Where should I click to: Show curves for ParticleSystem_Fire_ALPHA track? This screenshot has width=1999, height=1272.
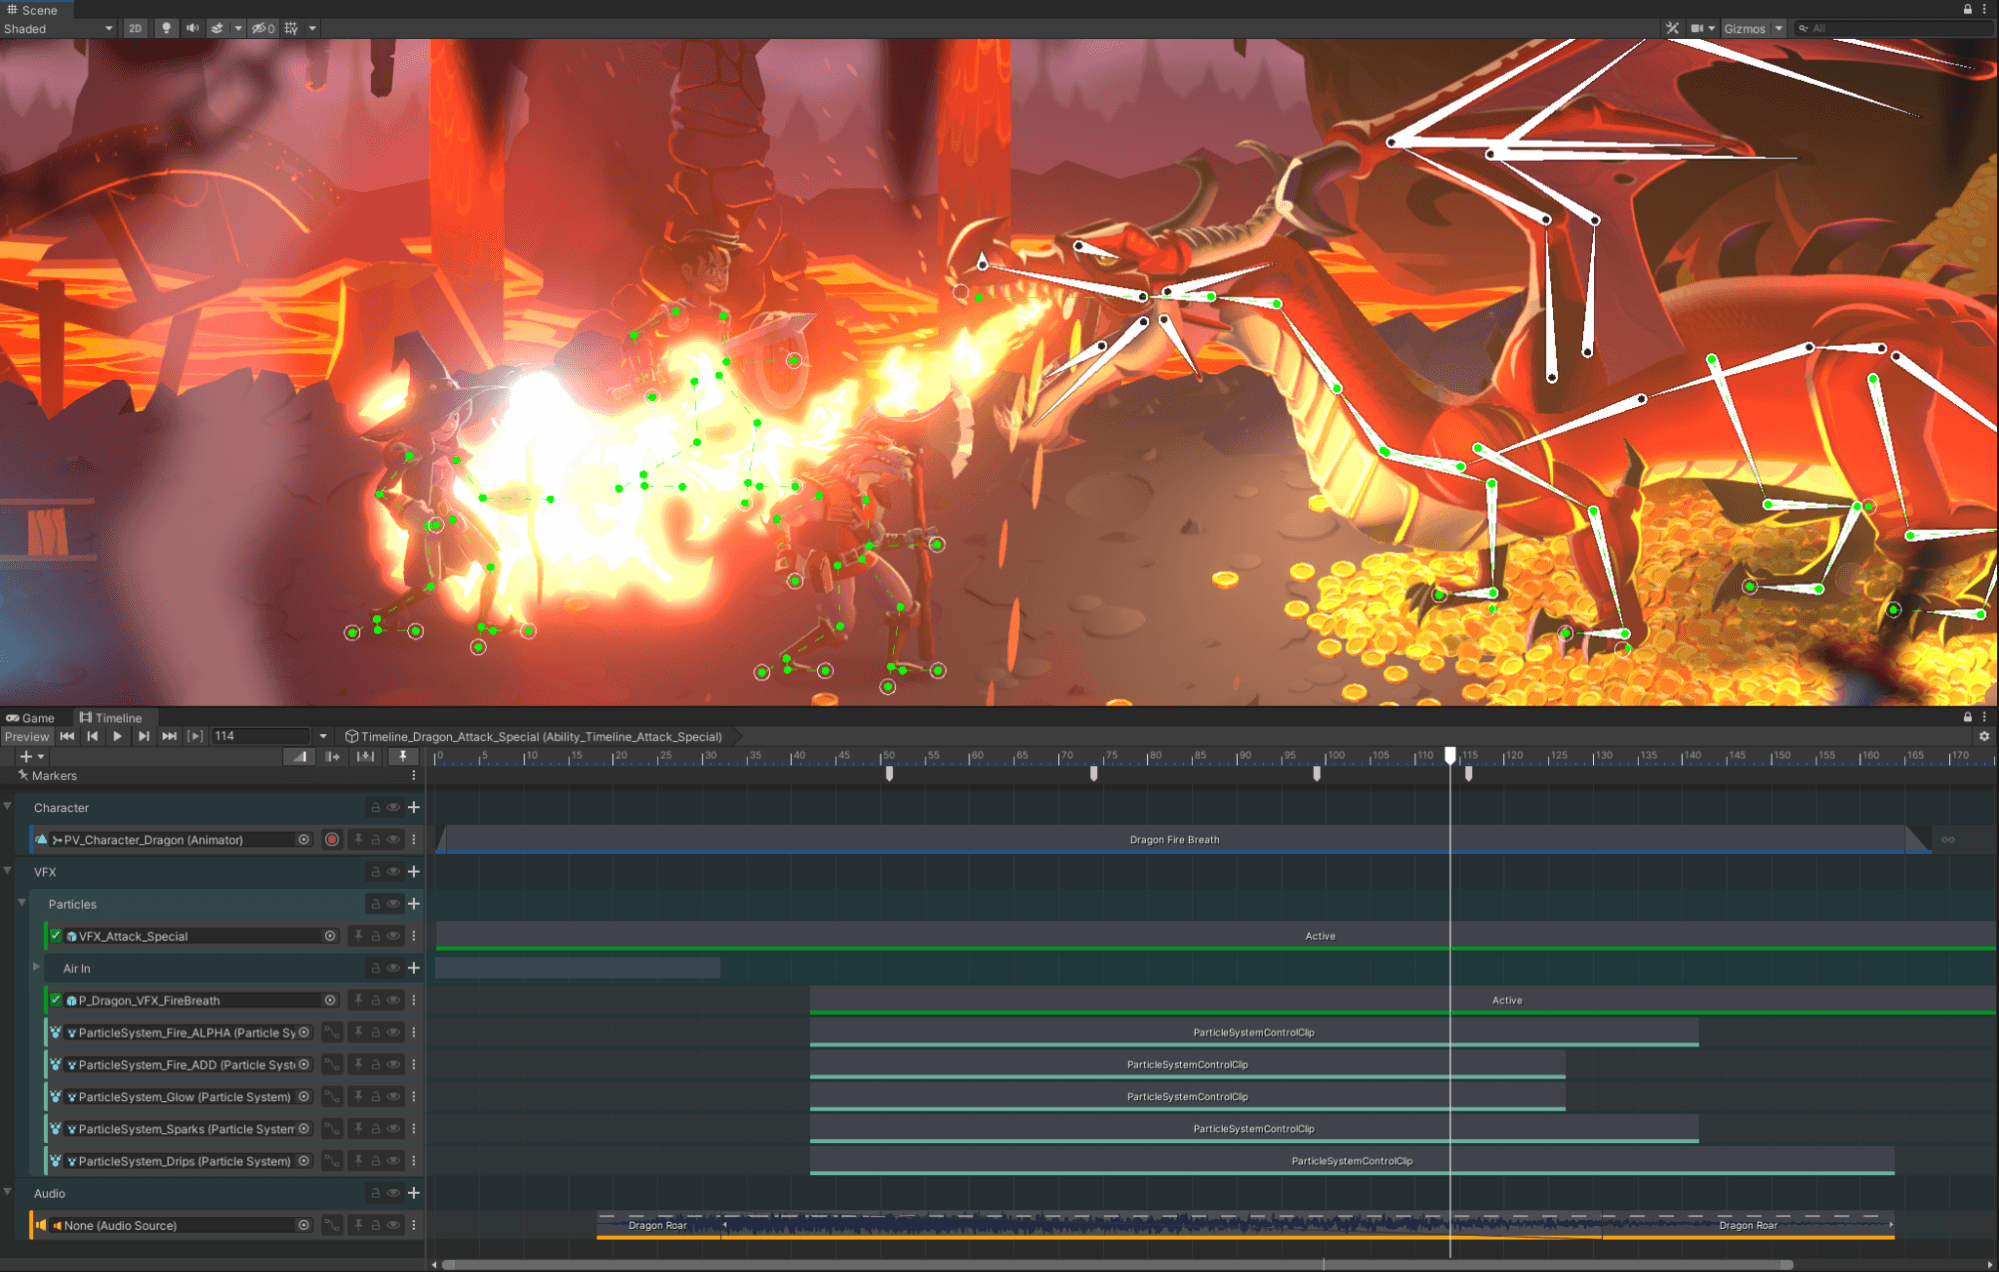pos(332,1032)
